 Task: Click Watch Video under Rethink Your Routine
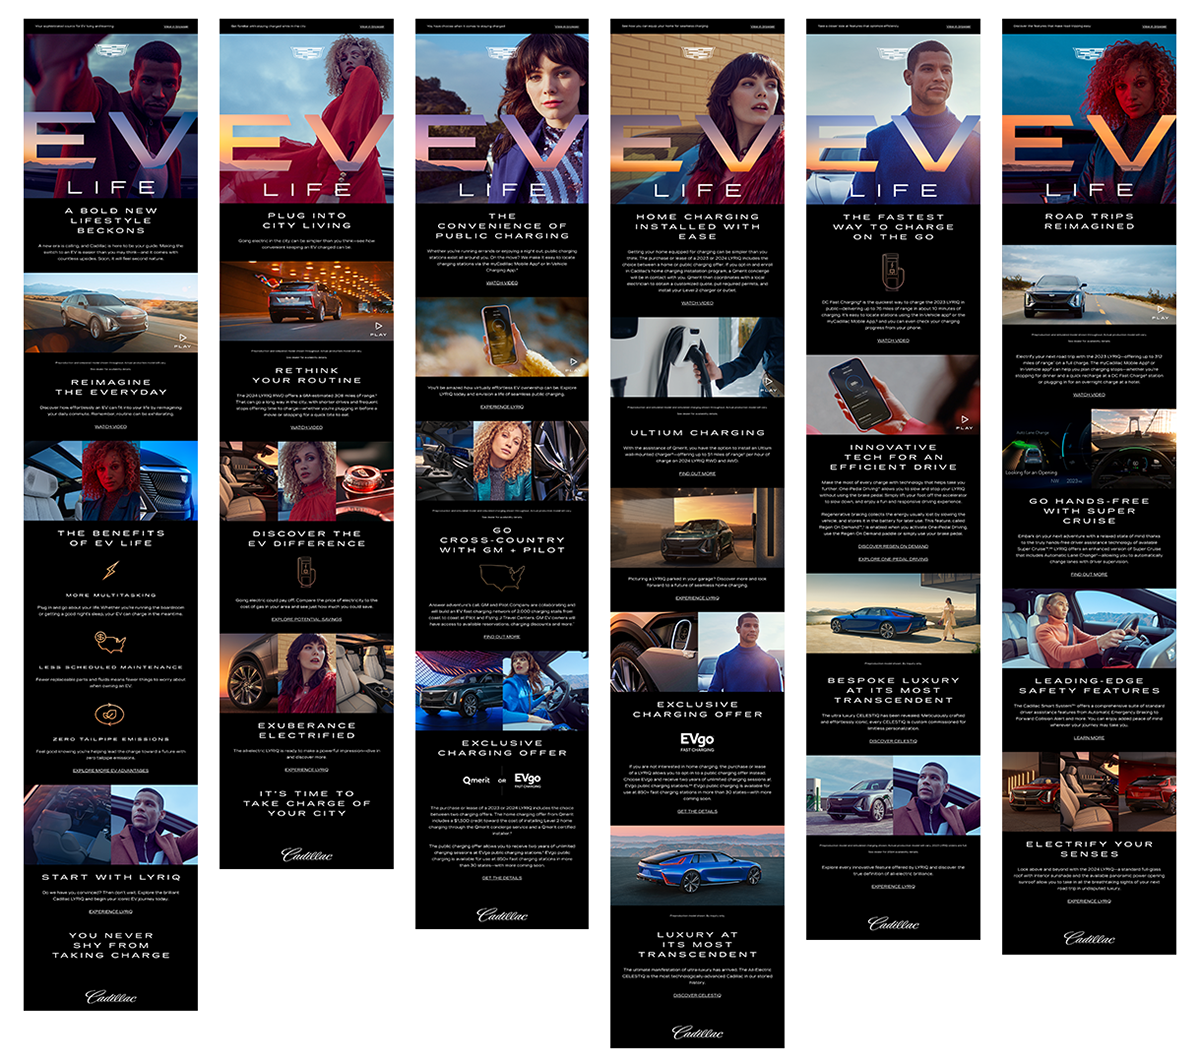[x=307, y=427]
